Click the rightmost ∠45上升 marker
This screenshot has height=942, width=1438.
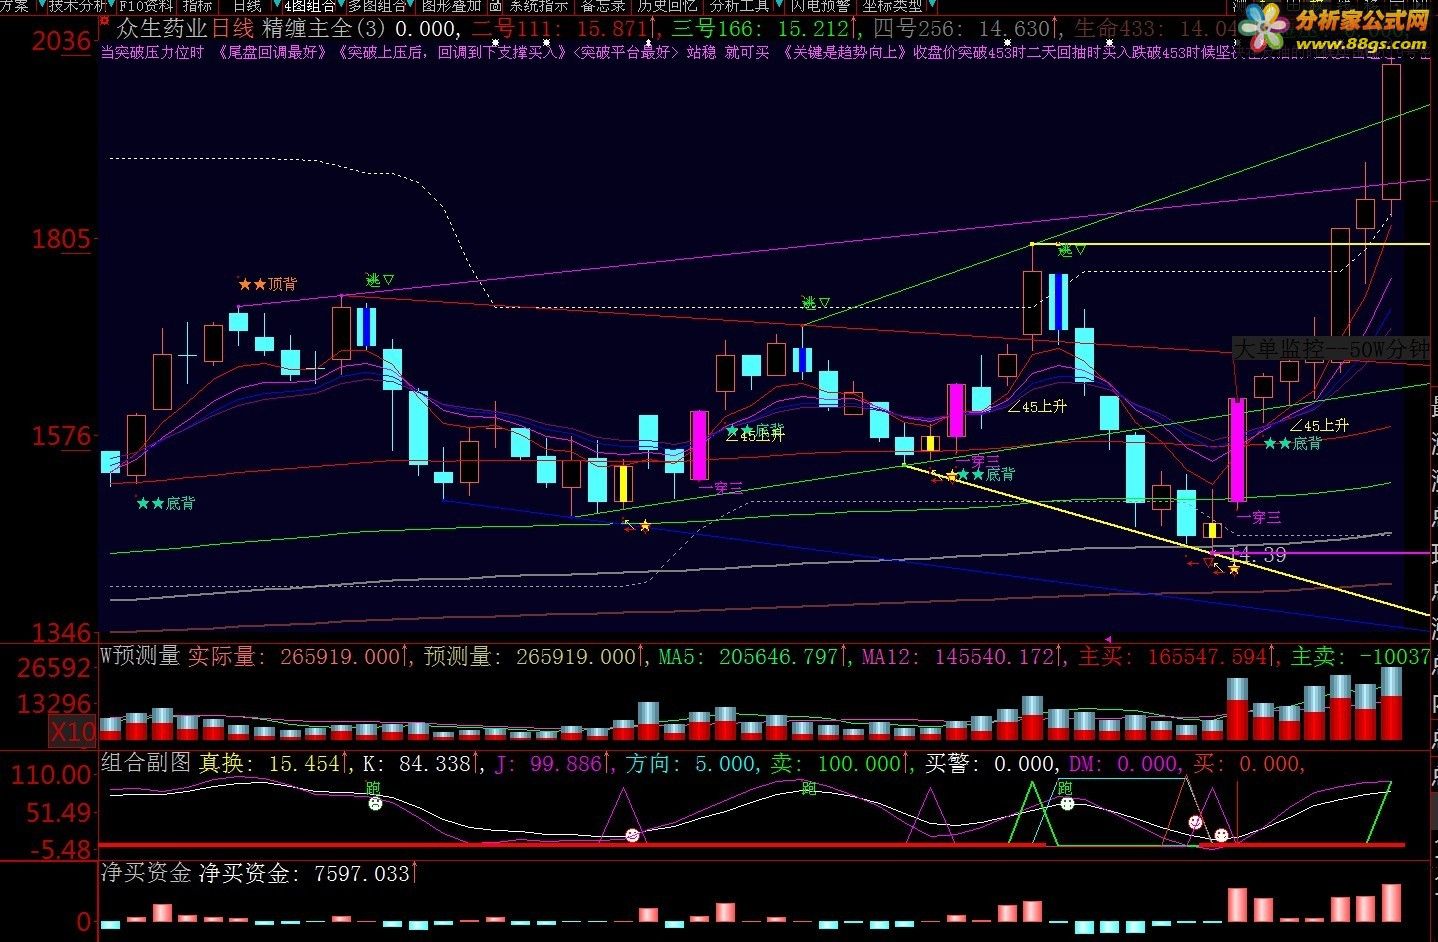pyautogui.click(x=1317, y=425)
